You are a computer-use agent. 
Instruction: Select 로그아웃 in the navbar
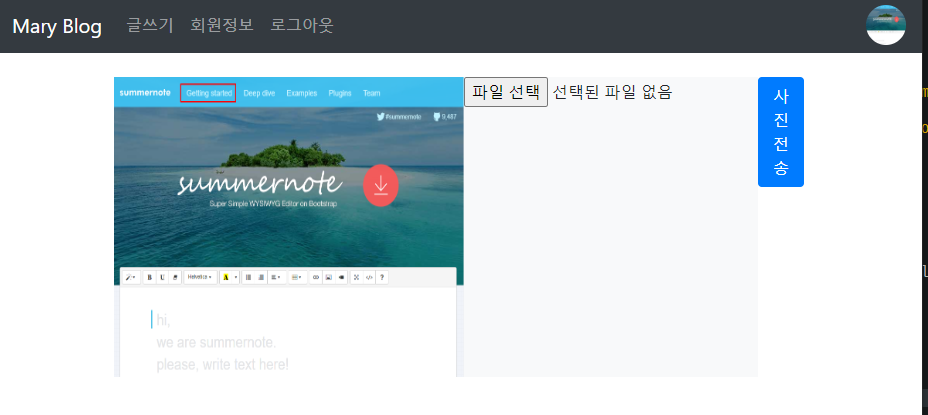(302, 25)
